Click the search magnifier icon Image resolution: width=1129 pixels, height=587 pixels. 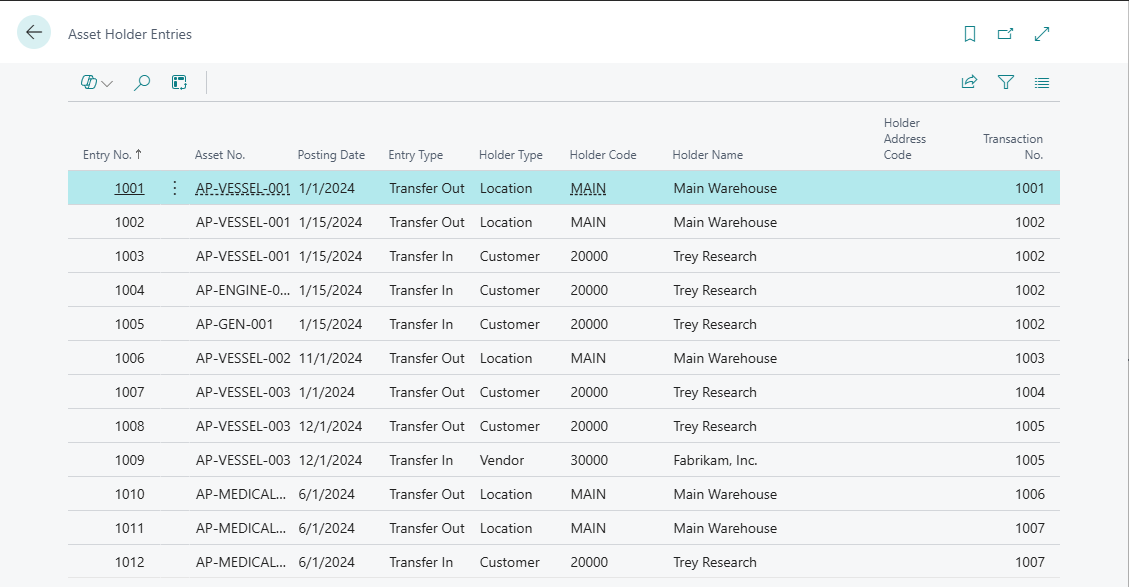(x=142, y=83)
